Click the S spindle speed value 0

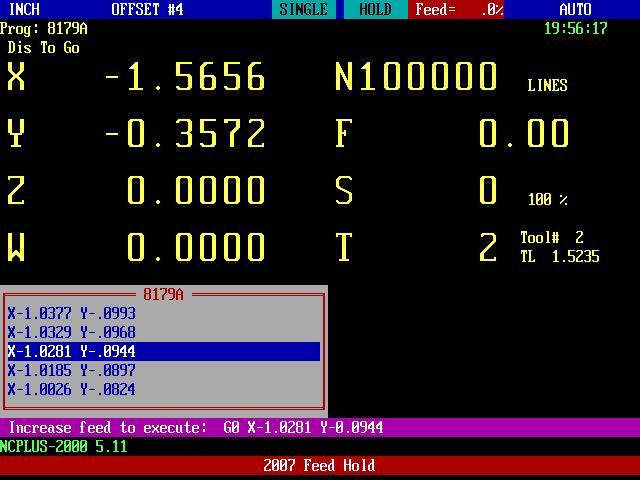488,190
